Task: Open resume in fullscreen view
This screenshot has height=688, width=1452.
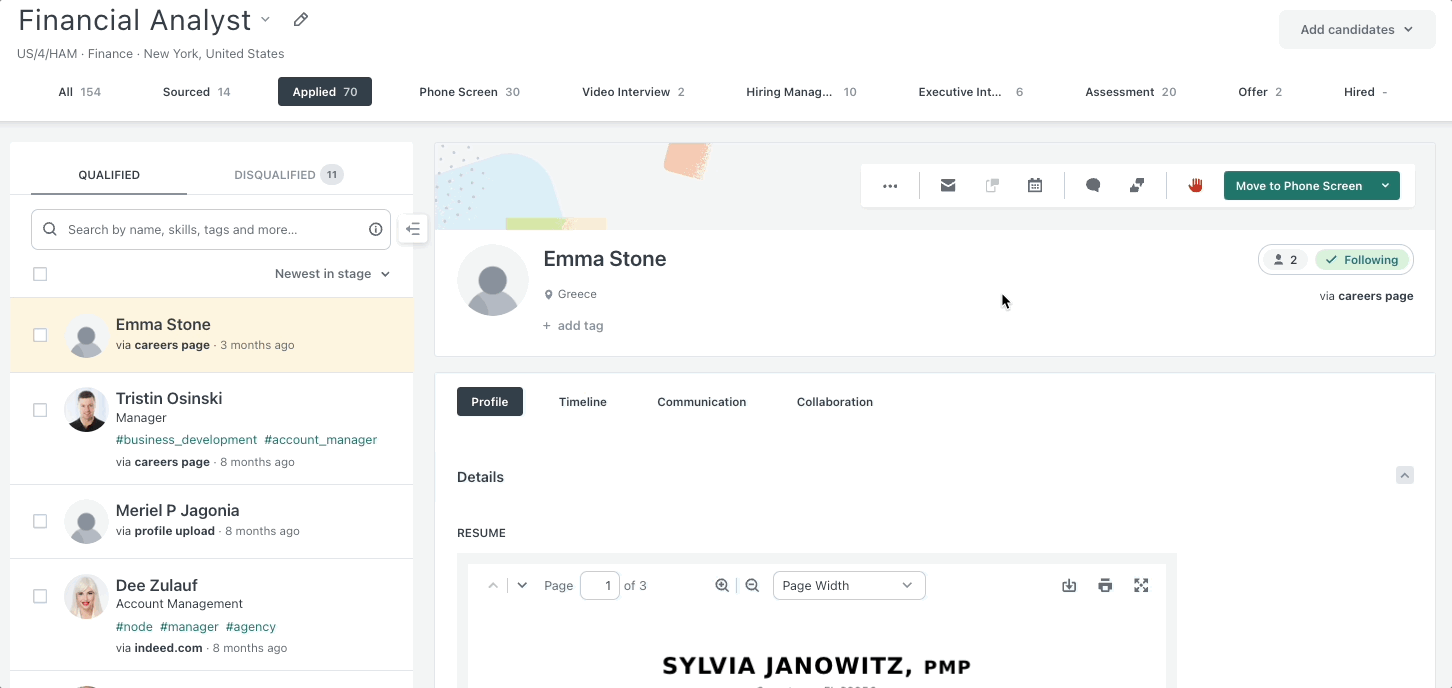Action: click(1141, 586)
